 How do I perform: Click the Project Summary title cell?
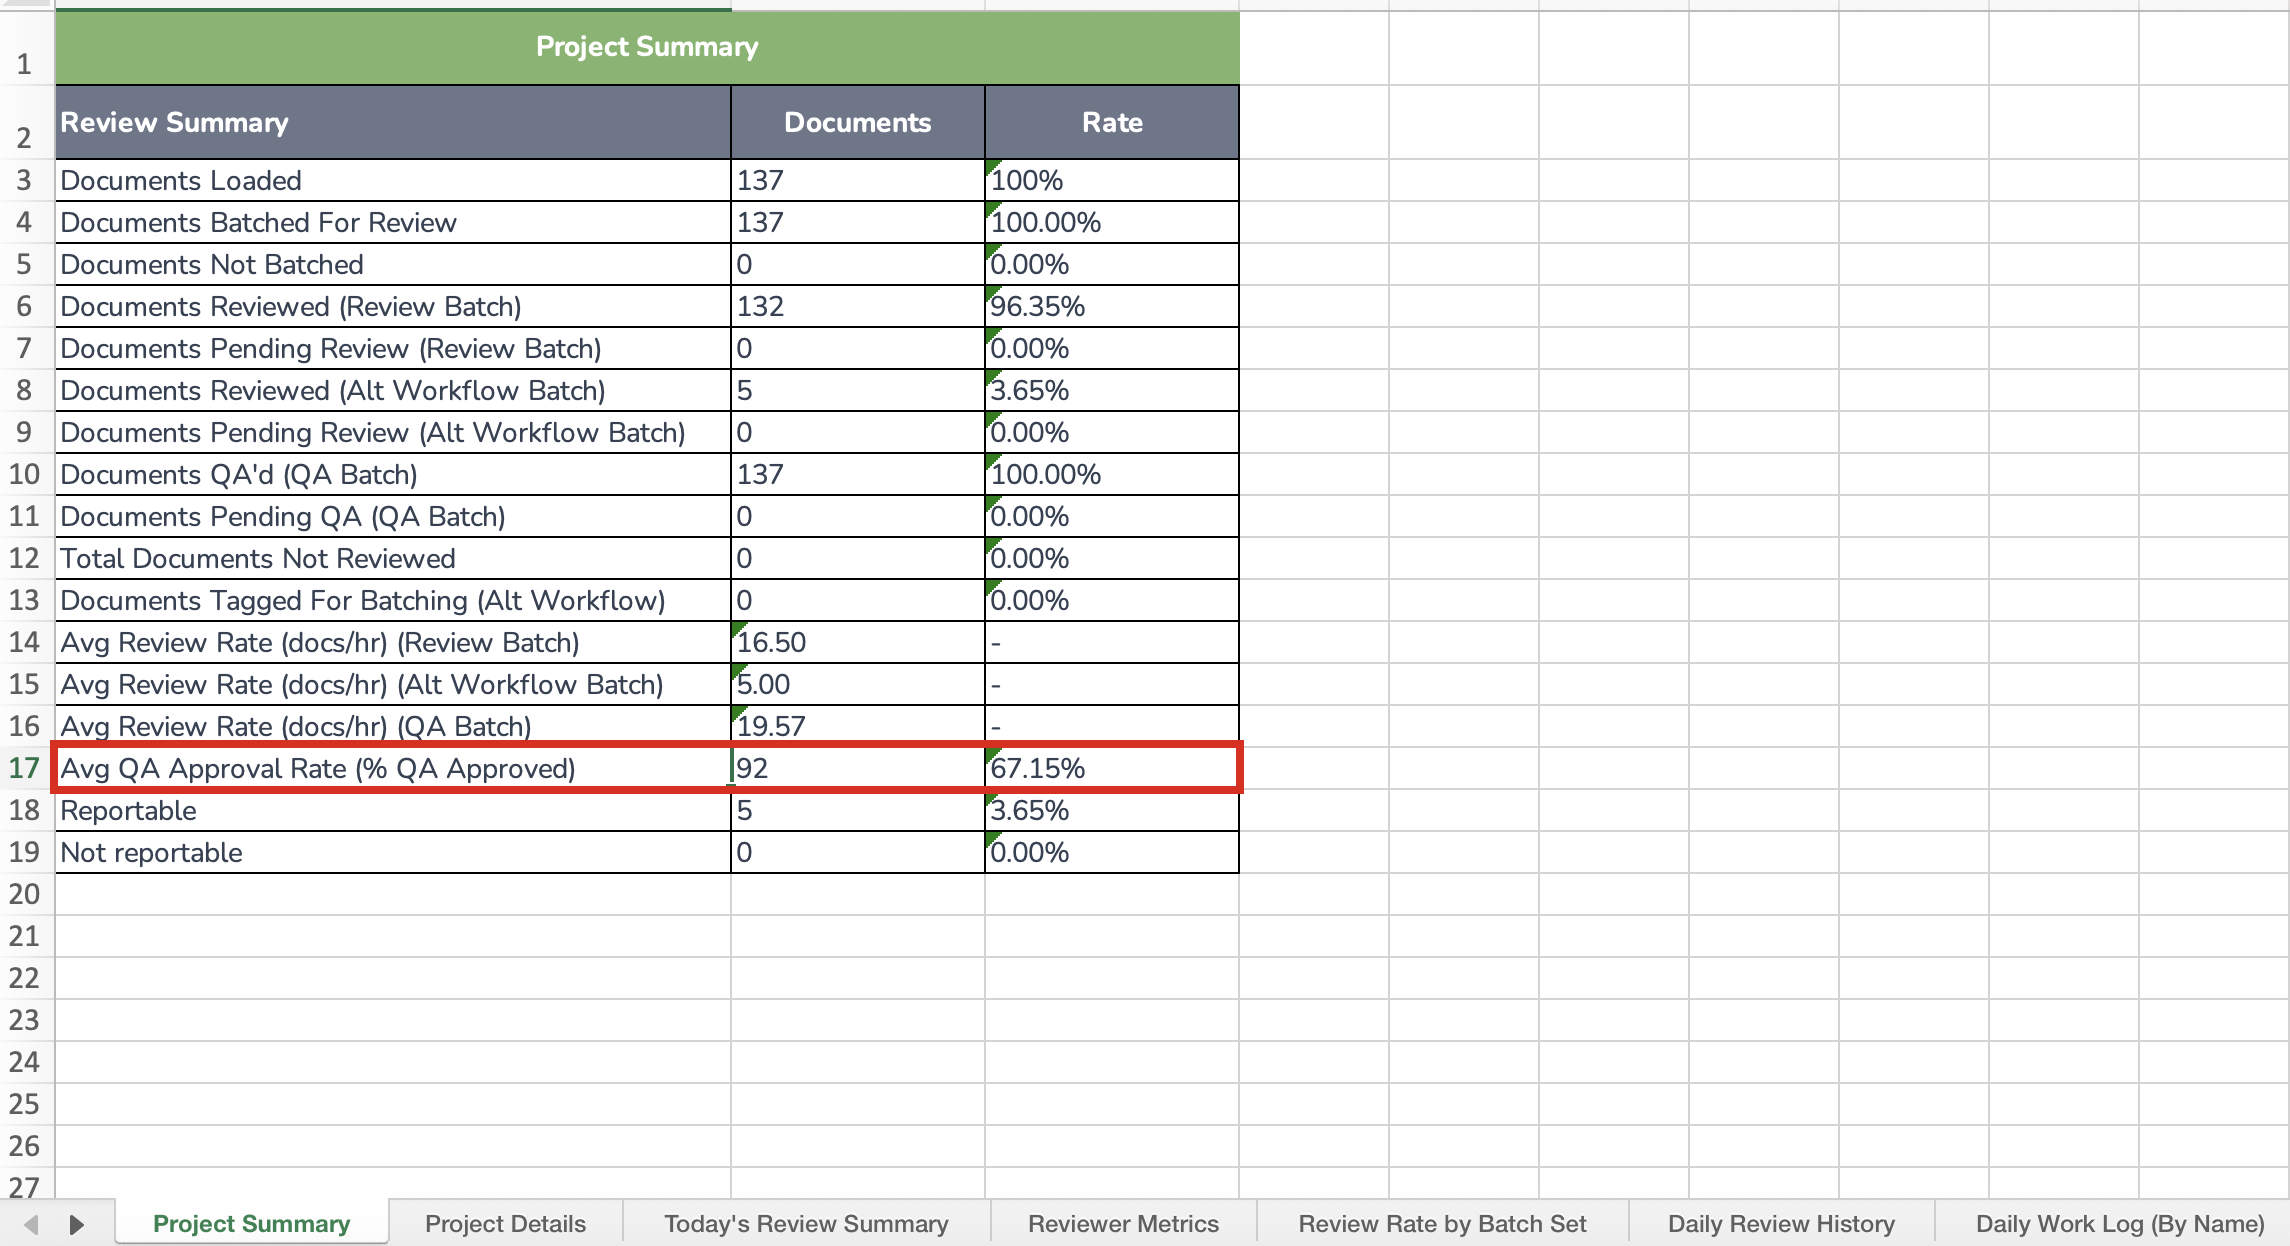646,47
